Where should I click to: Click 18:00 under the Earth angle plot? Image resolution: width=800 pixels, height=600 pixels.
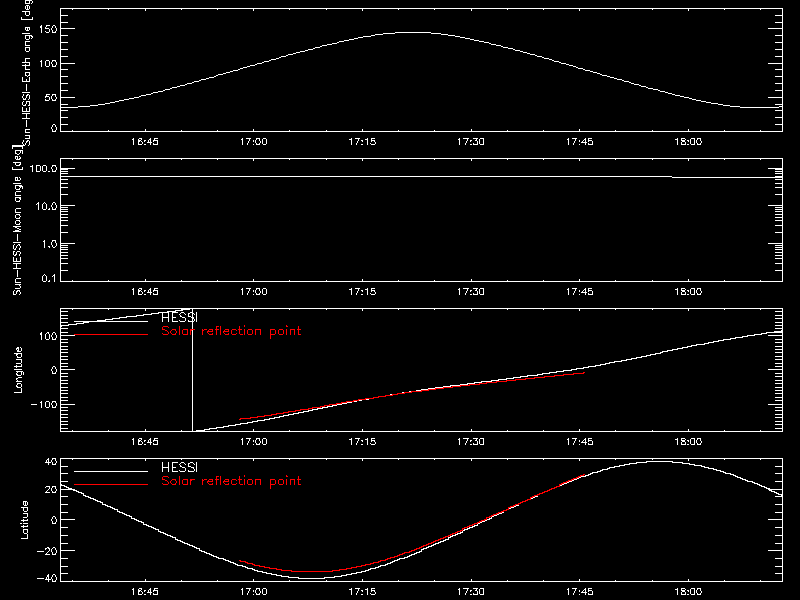click(688, 142)
